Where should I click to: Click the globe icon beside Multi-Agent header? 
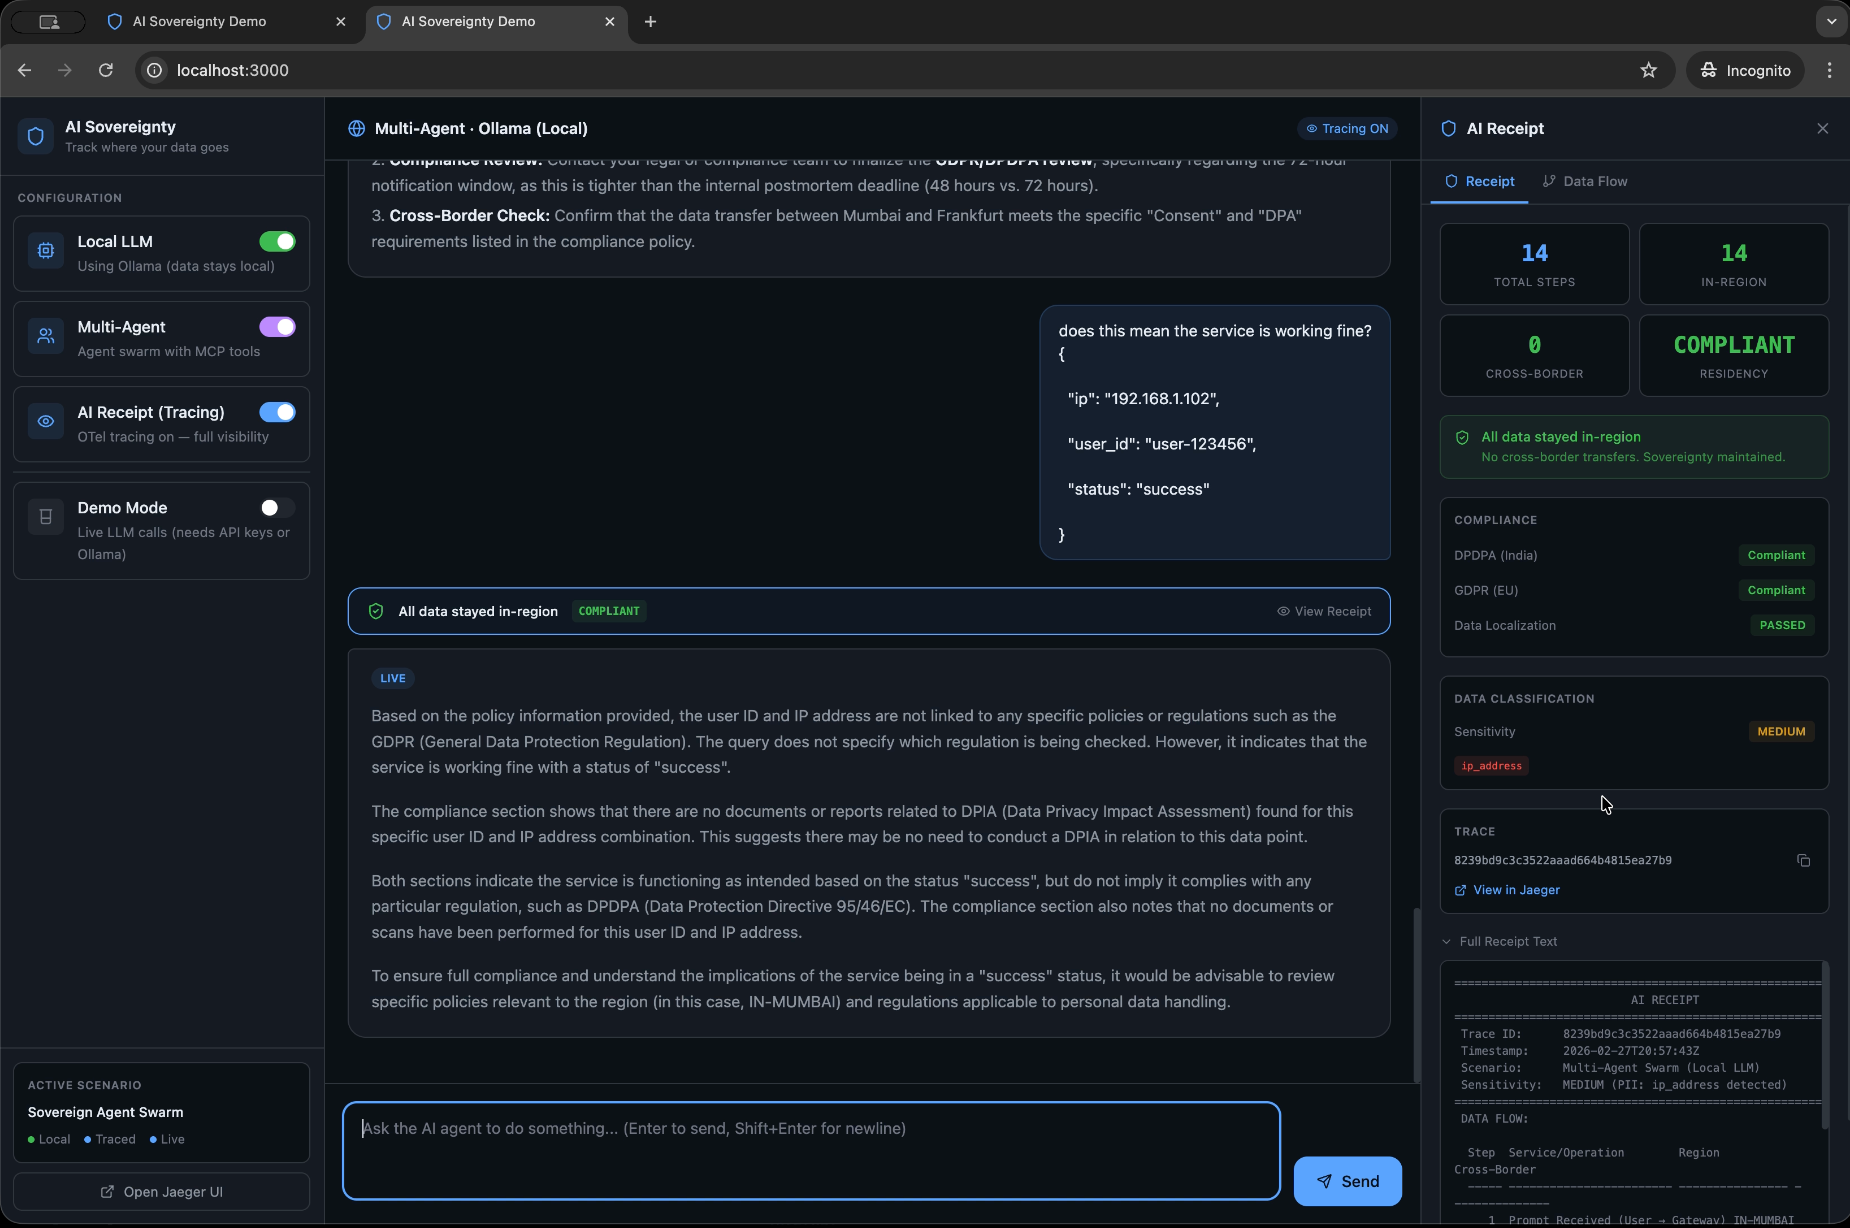click(x=356, y=128)
